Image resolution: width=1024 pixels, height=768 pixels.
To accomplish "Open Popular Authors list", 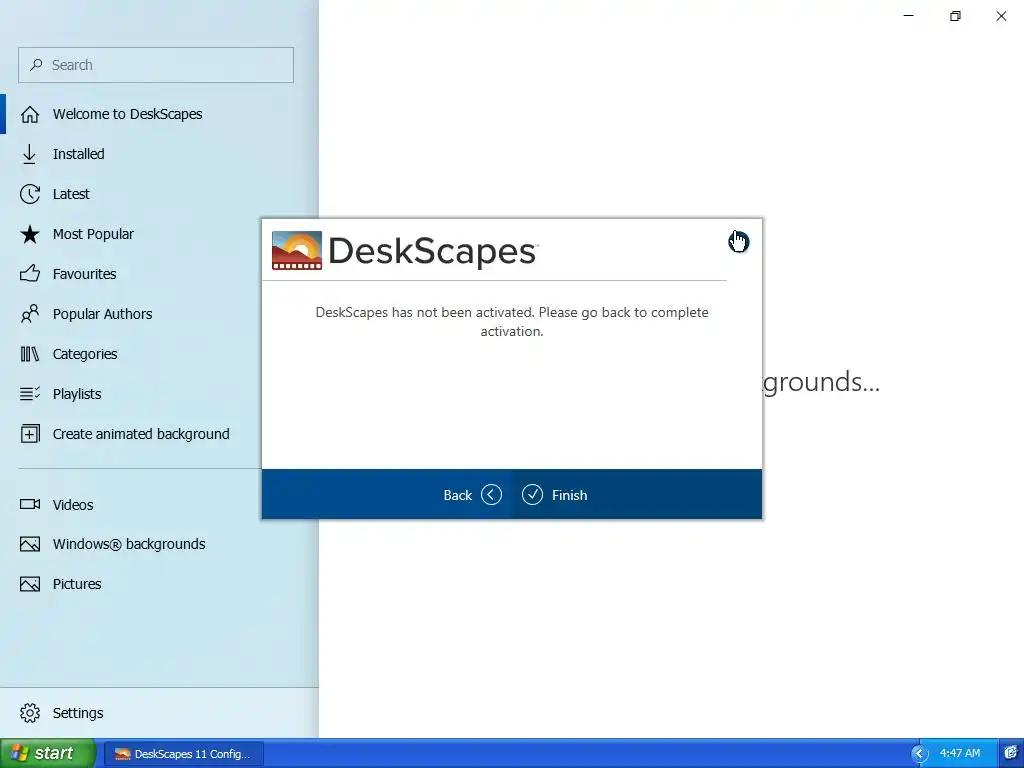I will click(103, 314).
